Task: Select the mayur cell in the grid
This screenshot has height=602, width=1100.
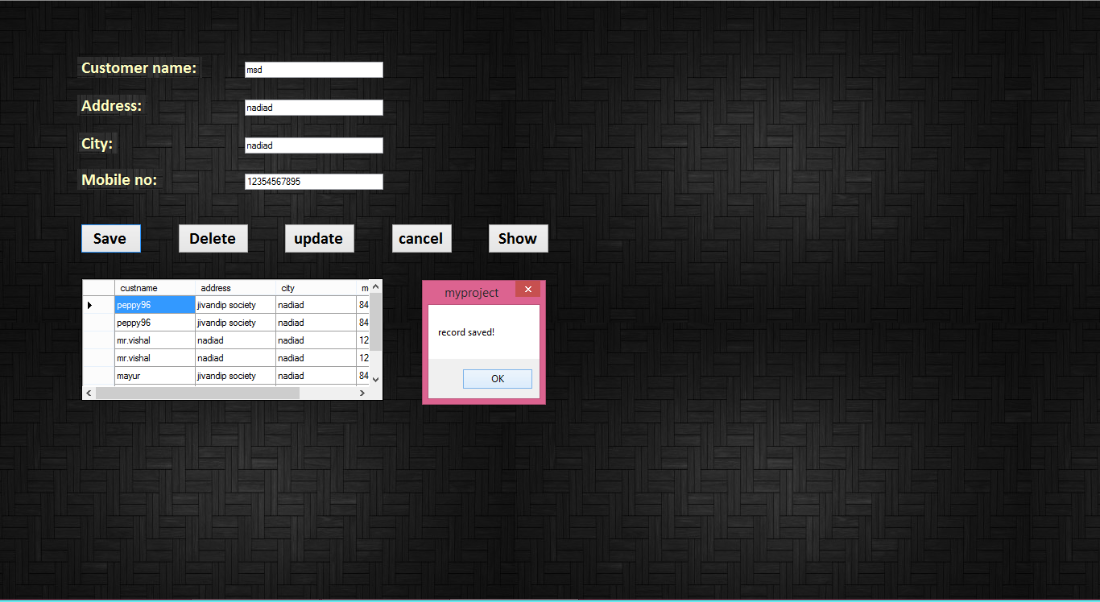Action: pyautogui.click(x=154, y=376)
